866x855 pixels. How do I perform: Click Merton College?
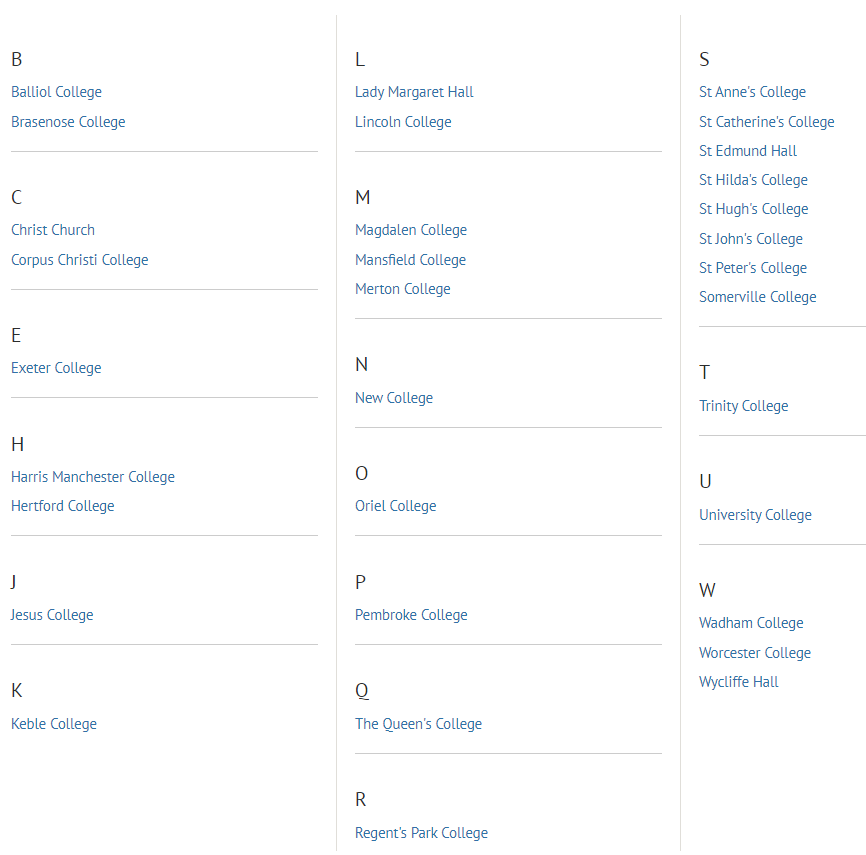(x=403, y=289)
